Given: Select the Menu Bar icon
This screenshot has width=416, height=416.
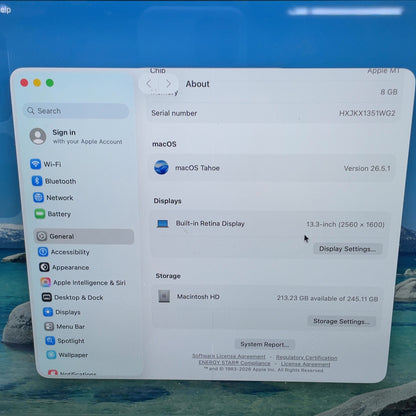Looking at the screenshot, I should tap(49, 326).
